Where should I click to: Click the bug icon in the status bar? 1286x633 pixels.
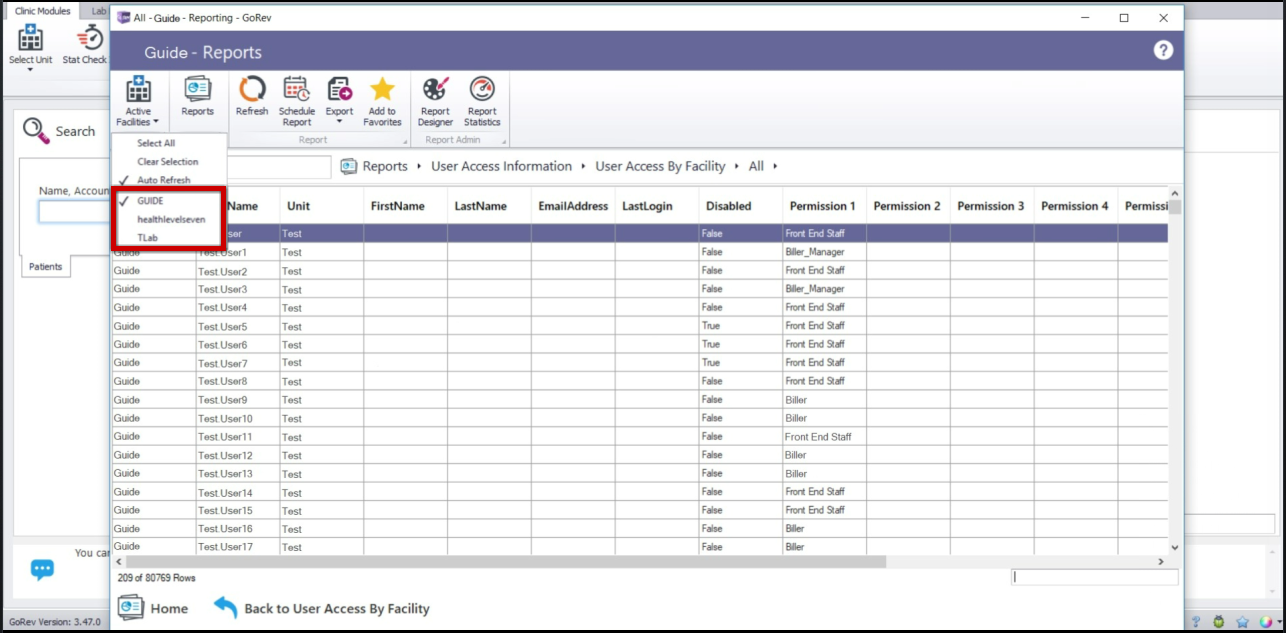(1218, 622)
